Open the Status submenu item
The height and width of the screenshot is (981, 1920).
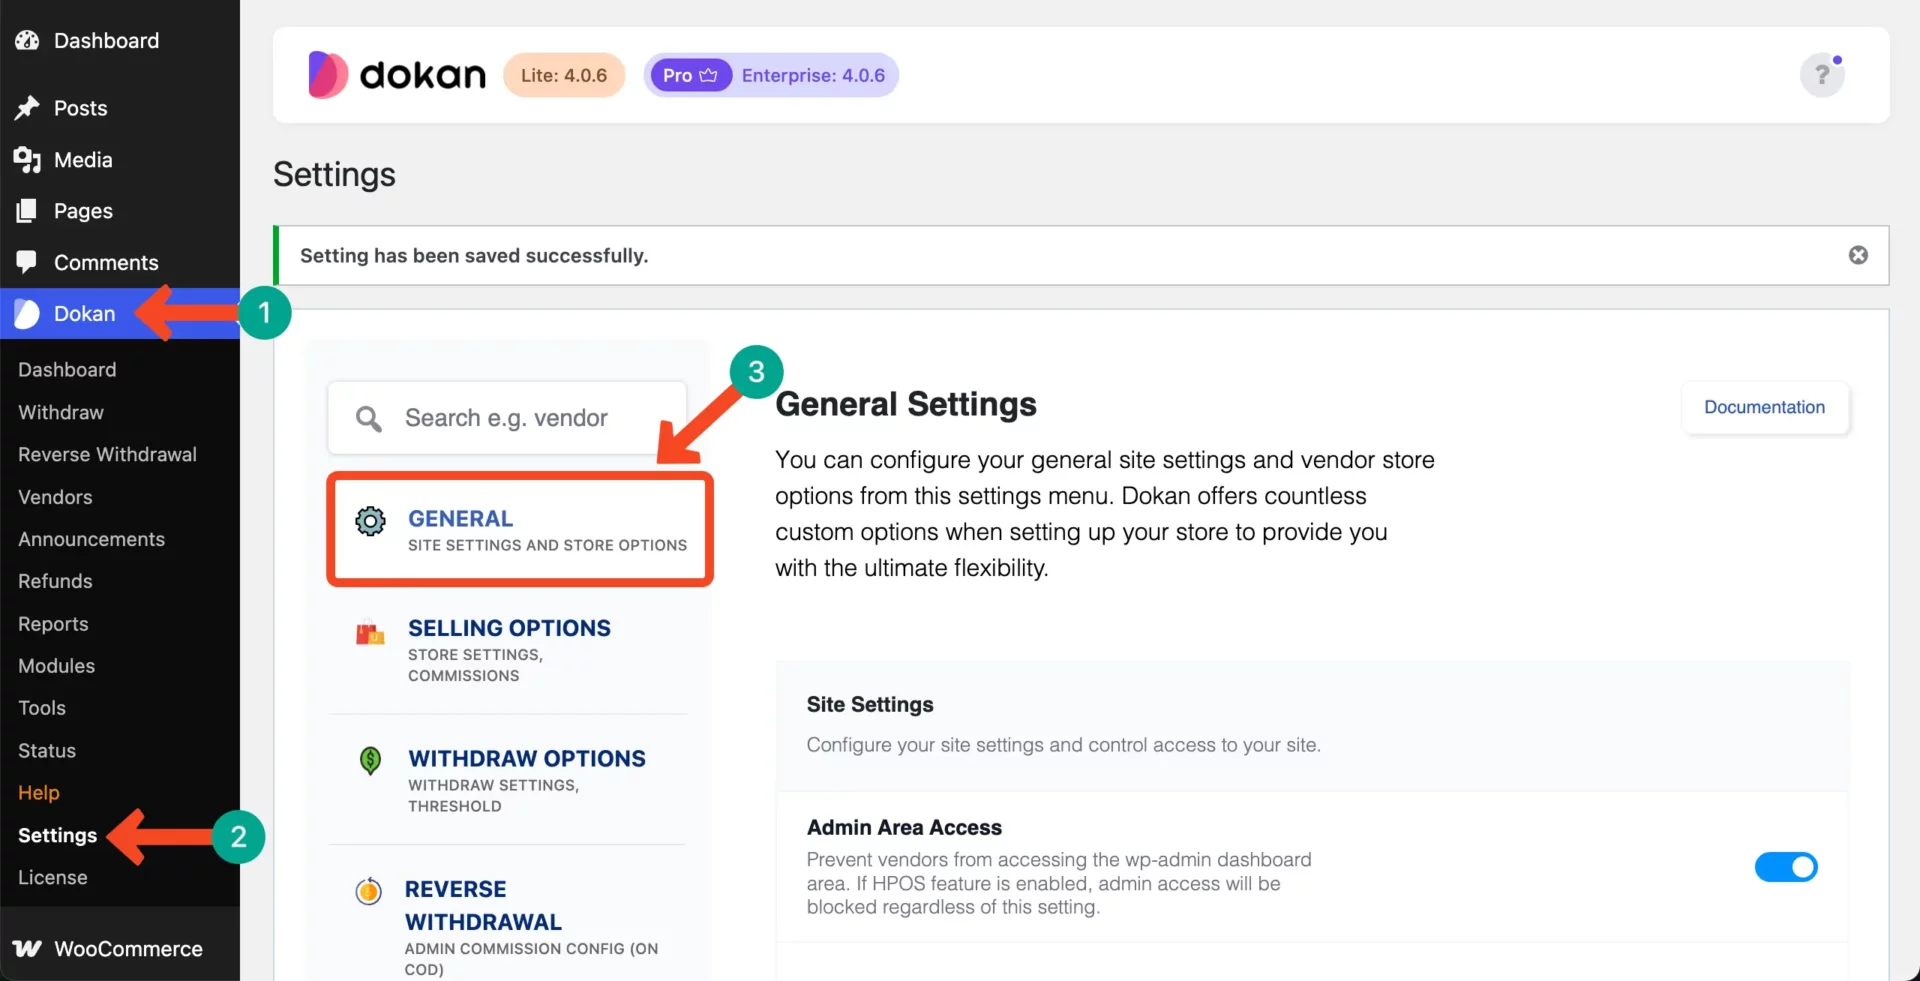[47, 750]
